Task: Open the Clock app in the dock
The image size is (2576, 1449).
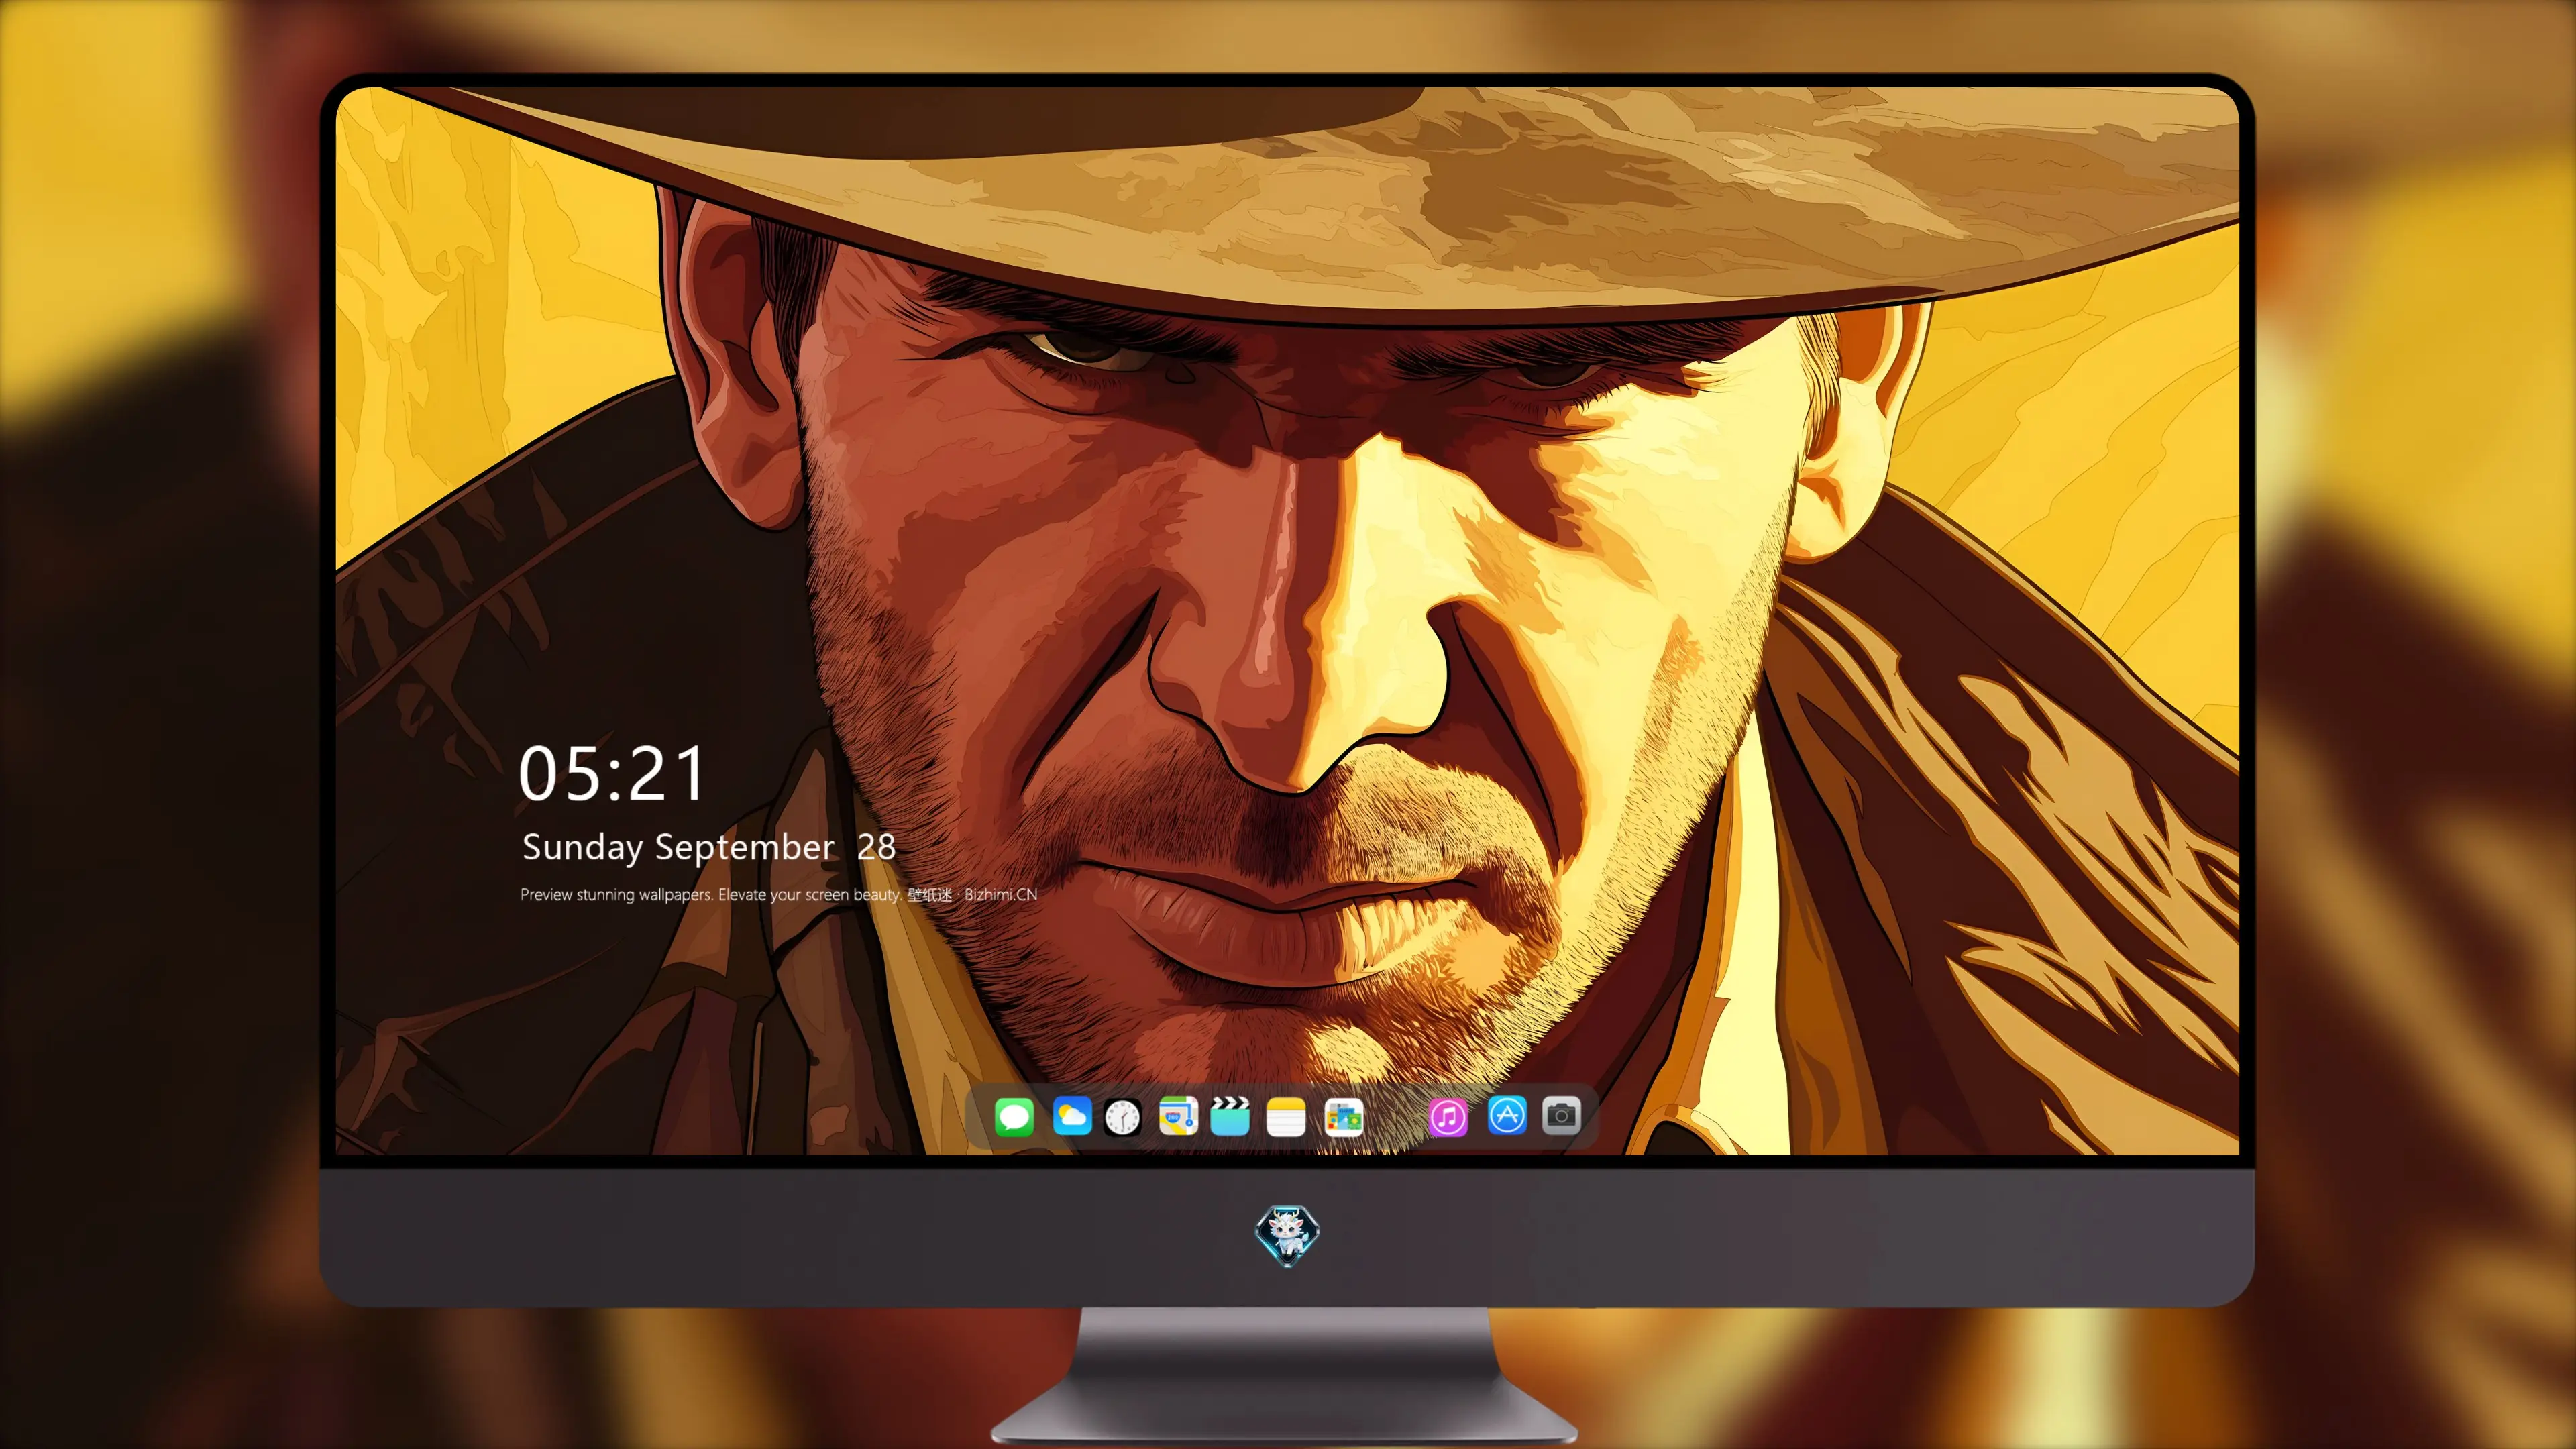Action: (x=1122, y=1117)
